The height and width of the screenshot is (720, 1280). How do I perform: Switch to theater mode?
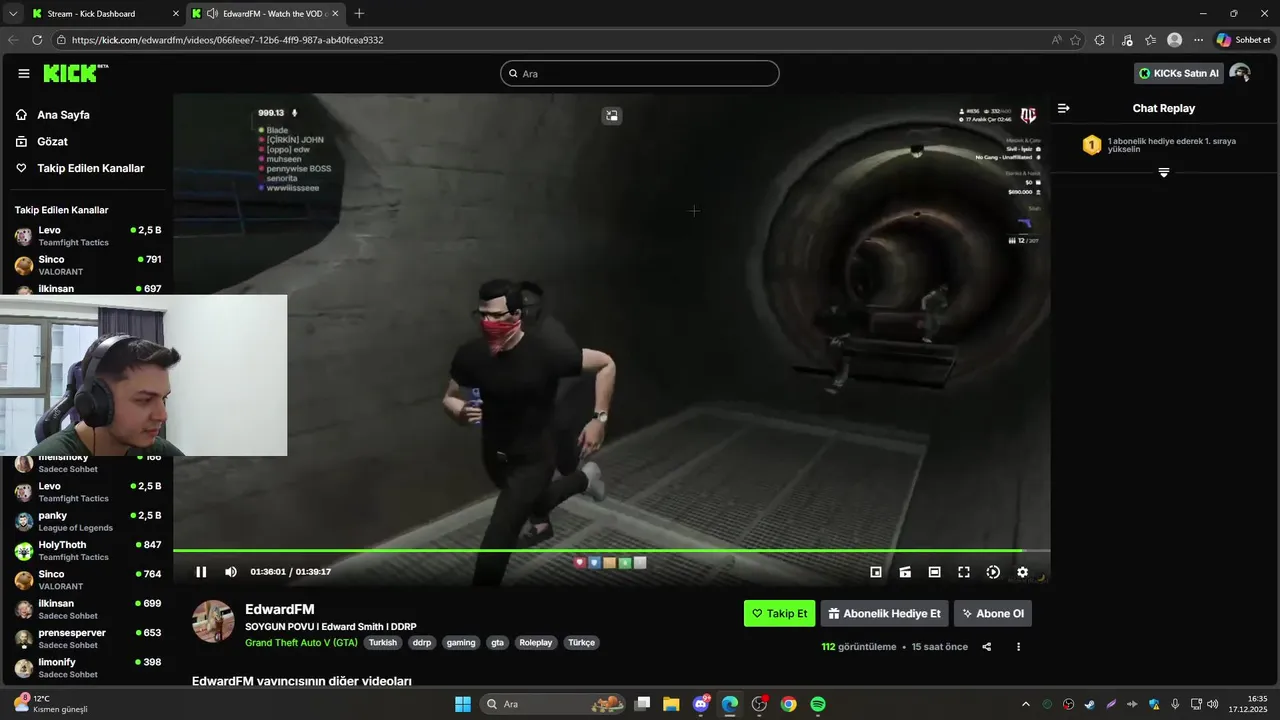[x=934, y=572]
